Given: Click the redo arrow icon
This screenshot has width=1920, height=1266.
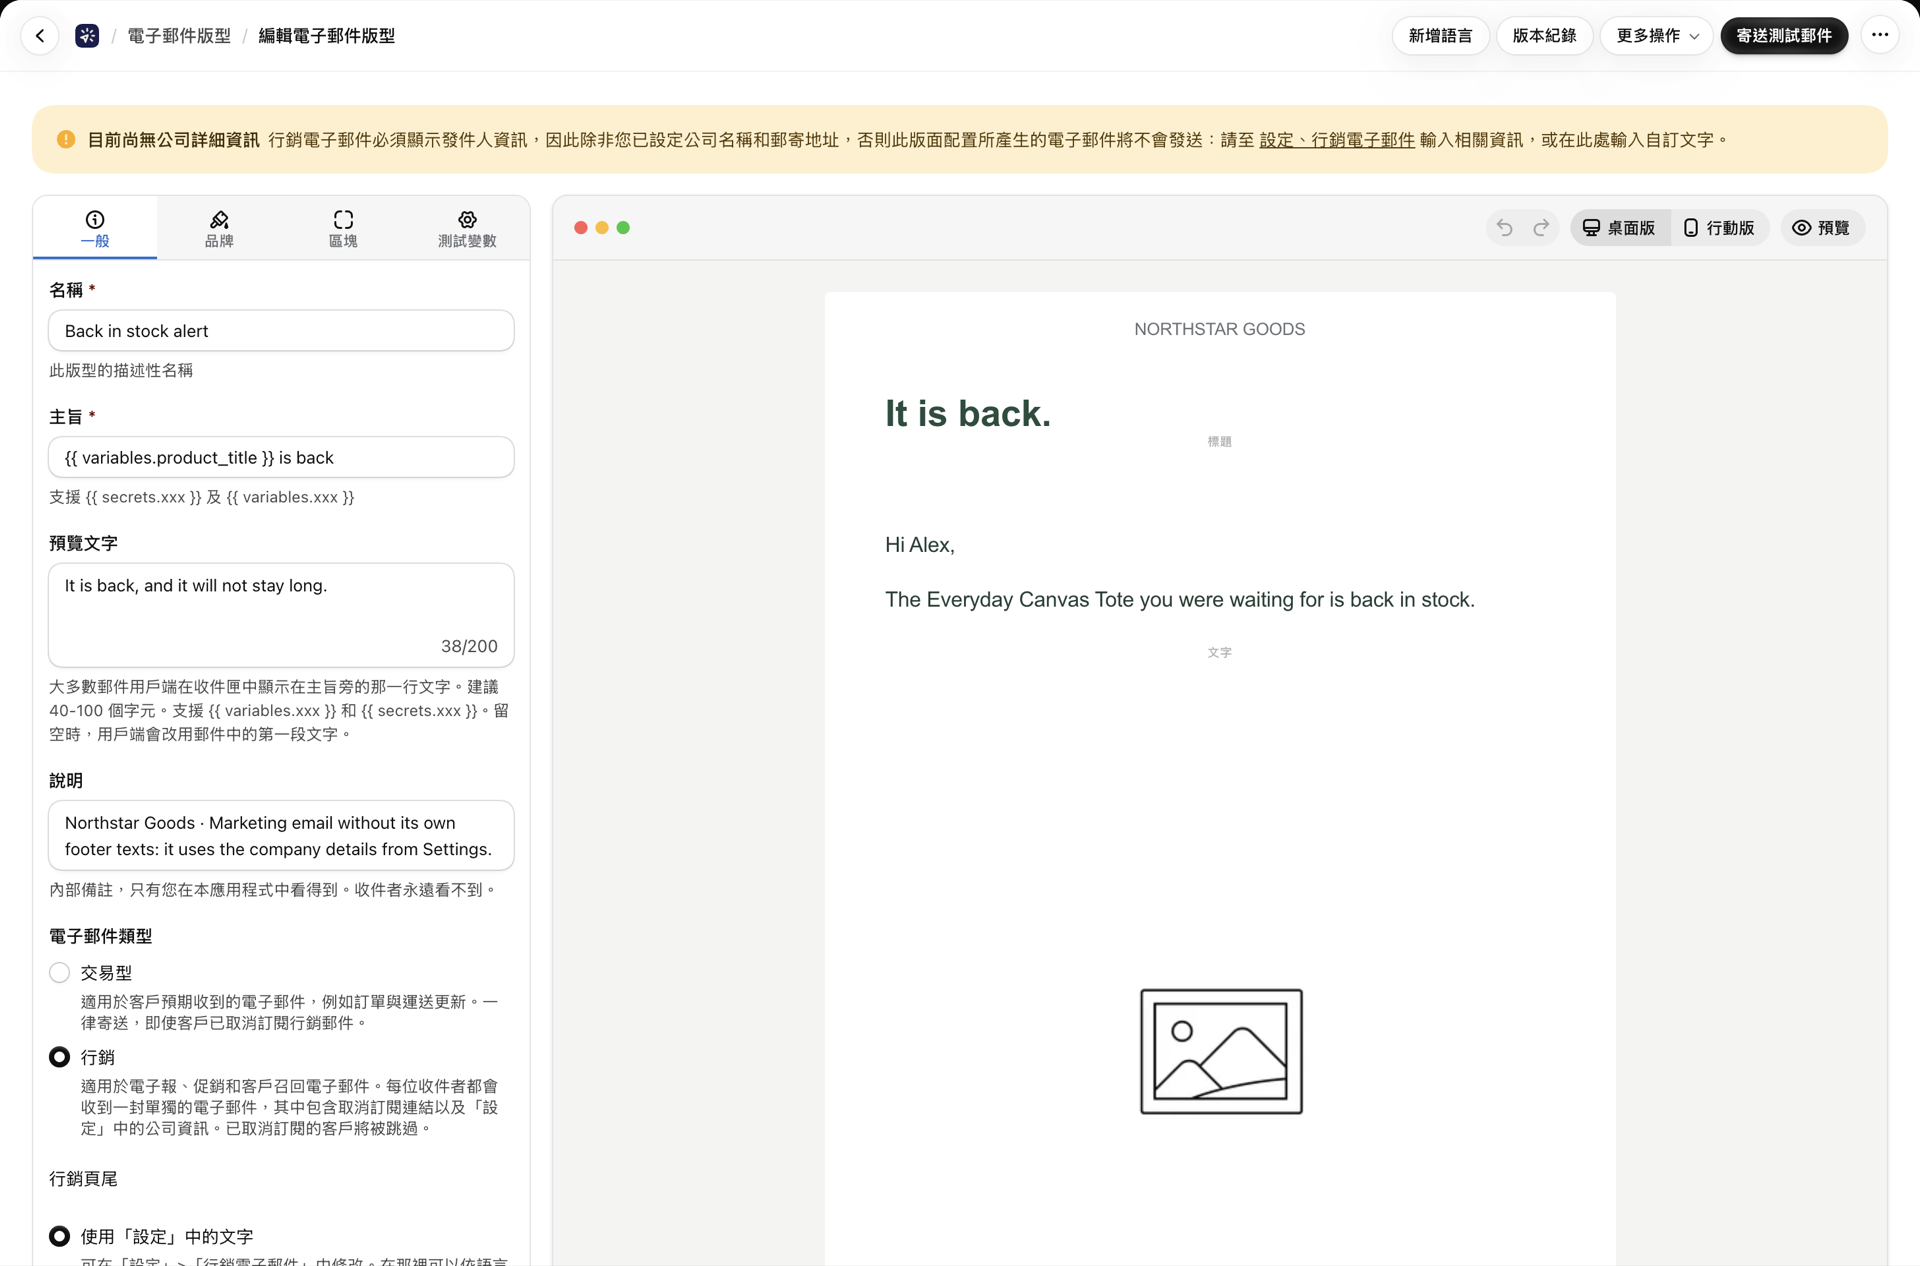Looking at the screenshot, I should click(x=1541, y=228).
